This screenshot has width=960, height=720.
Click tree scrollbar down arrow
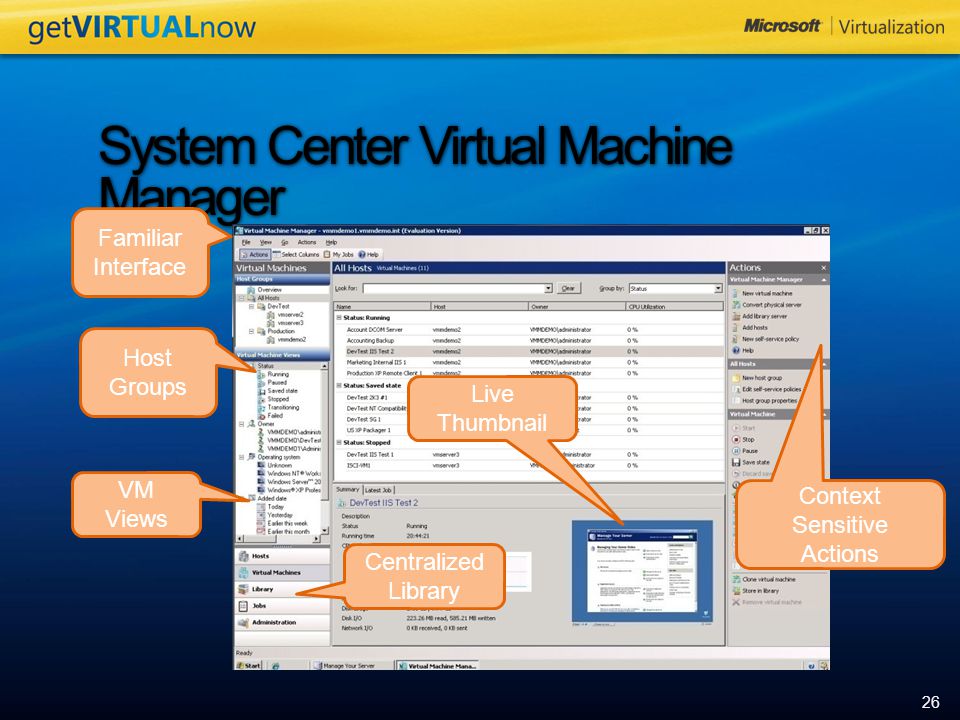pyautogui.click(x=324, y=531)
